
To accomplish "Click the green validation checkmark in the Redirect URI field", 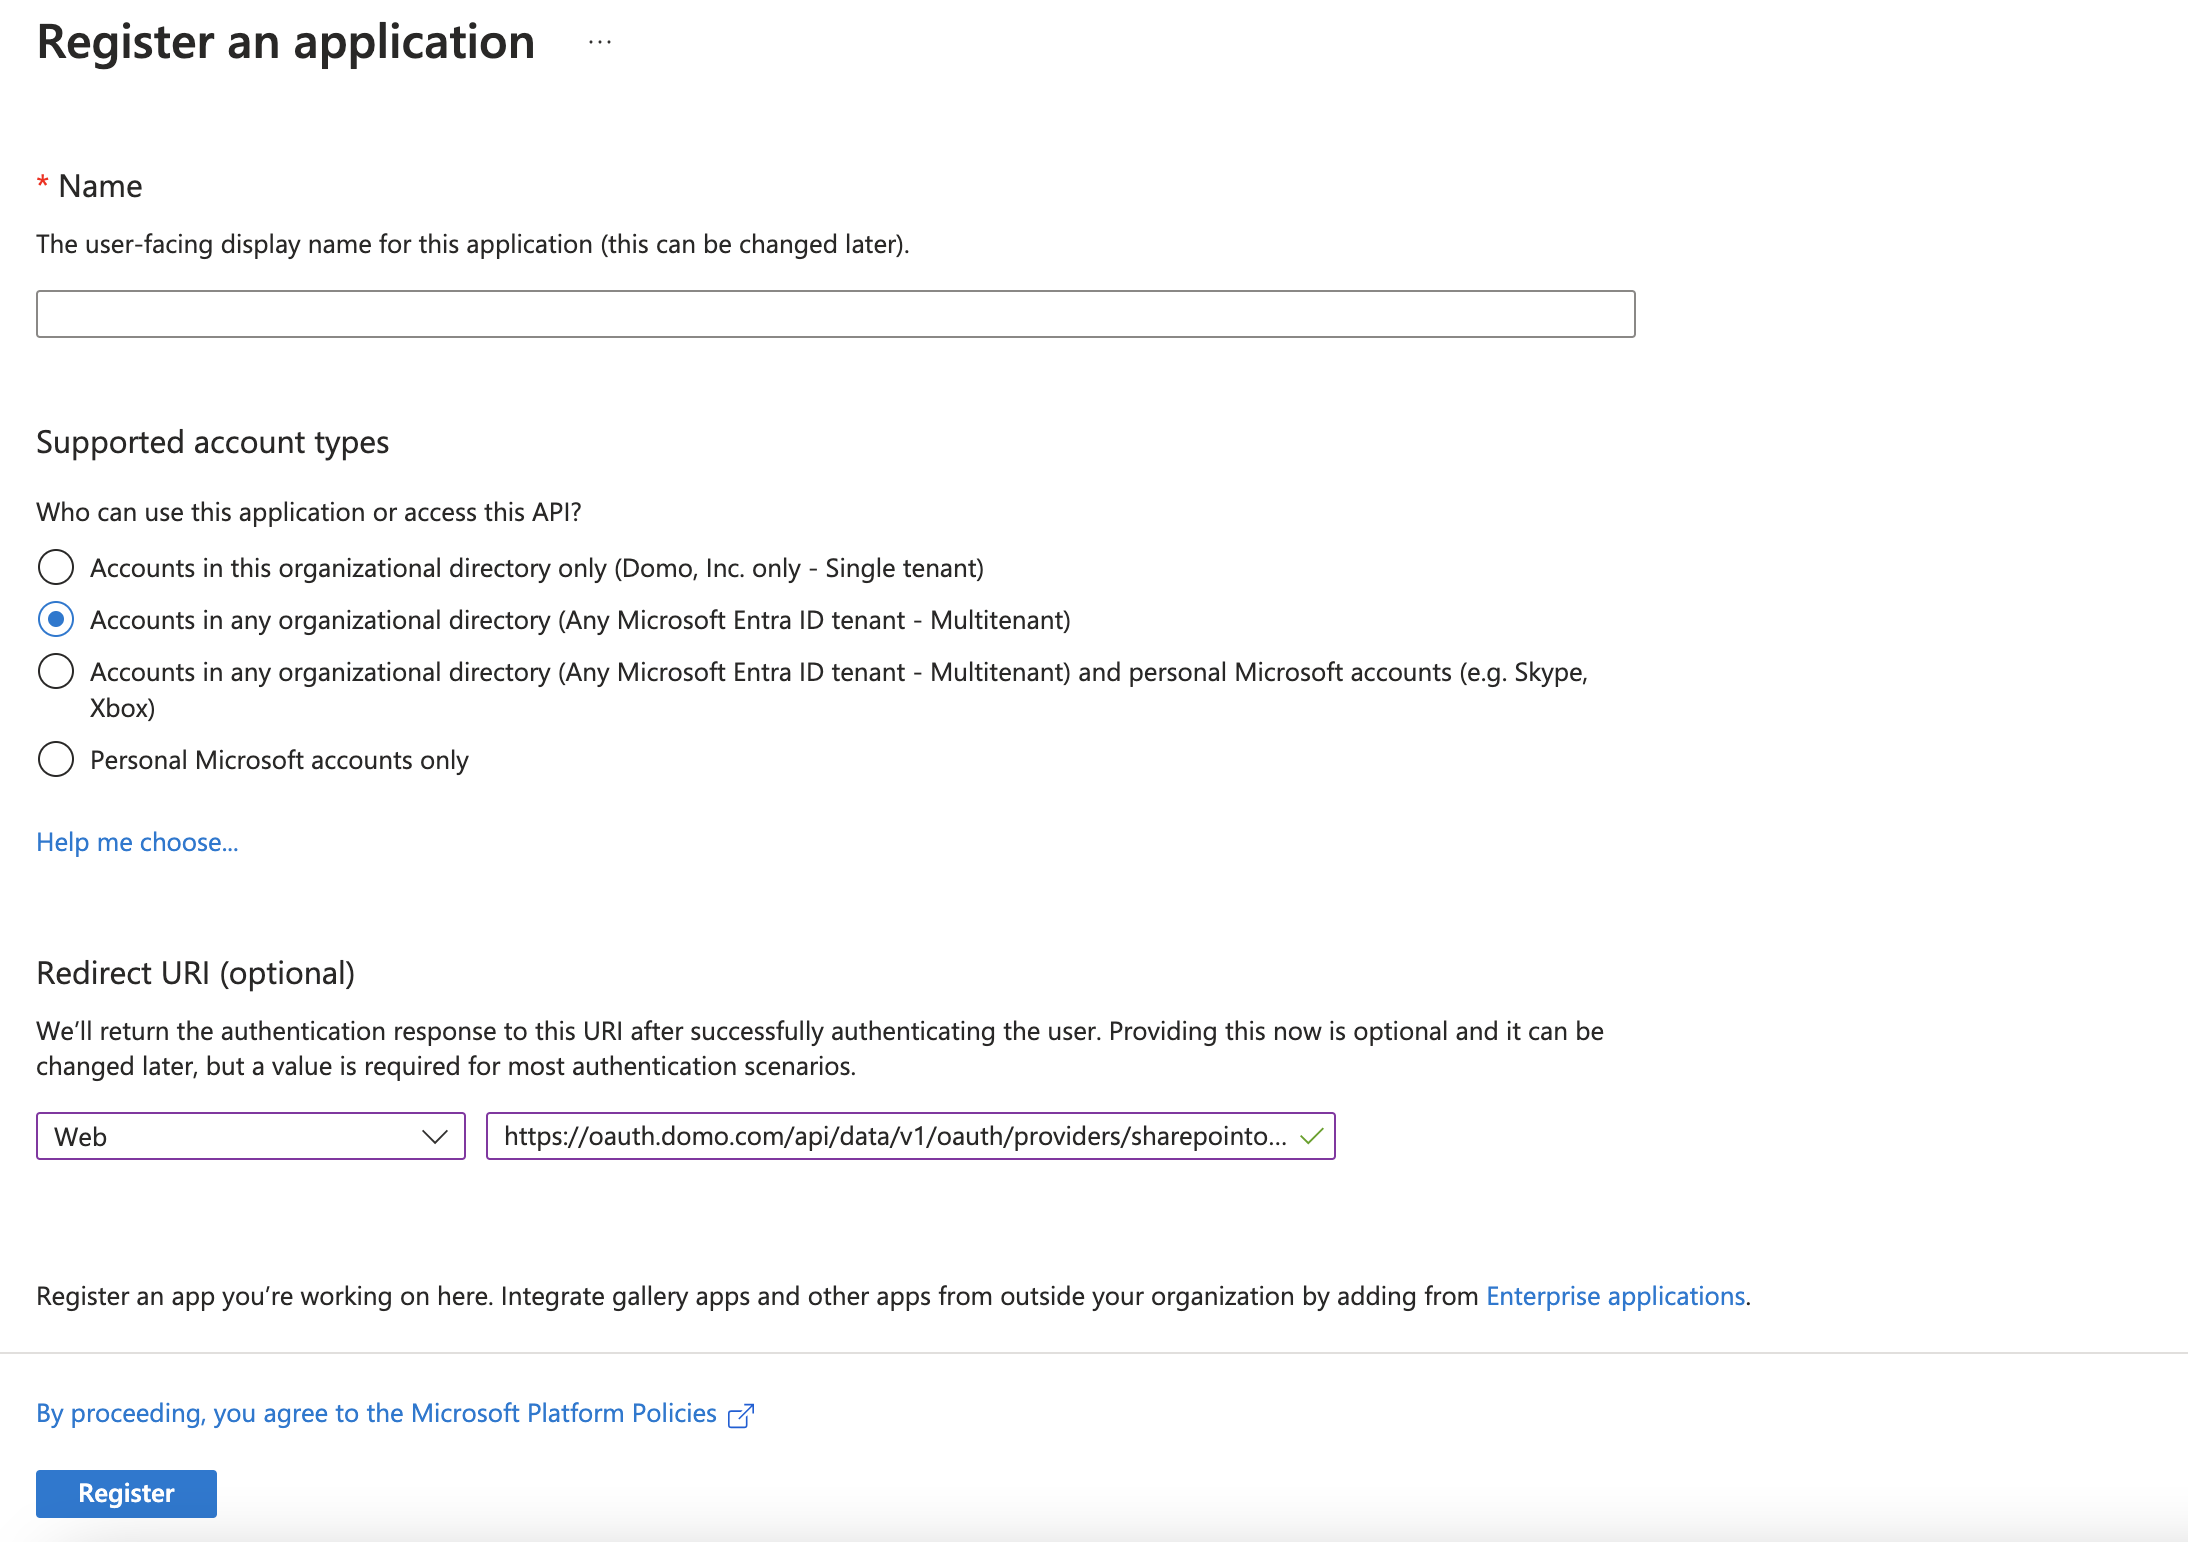I will point(1311,1136).
